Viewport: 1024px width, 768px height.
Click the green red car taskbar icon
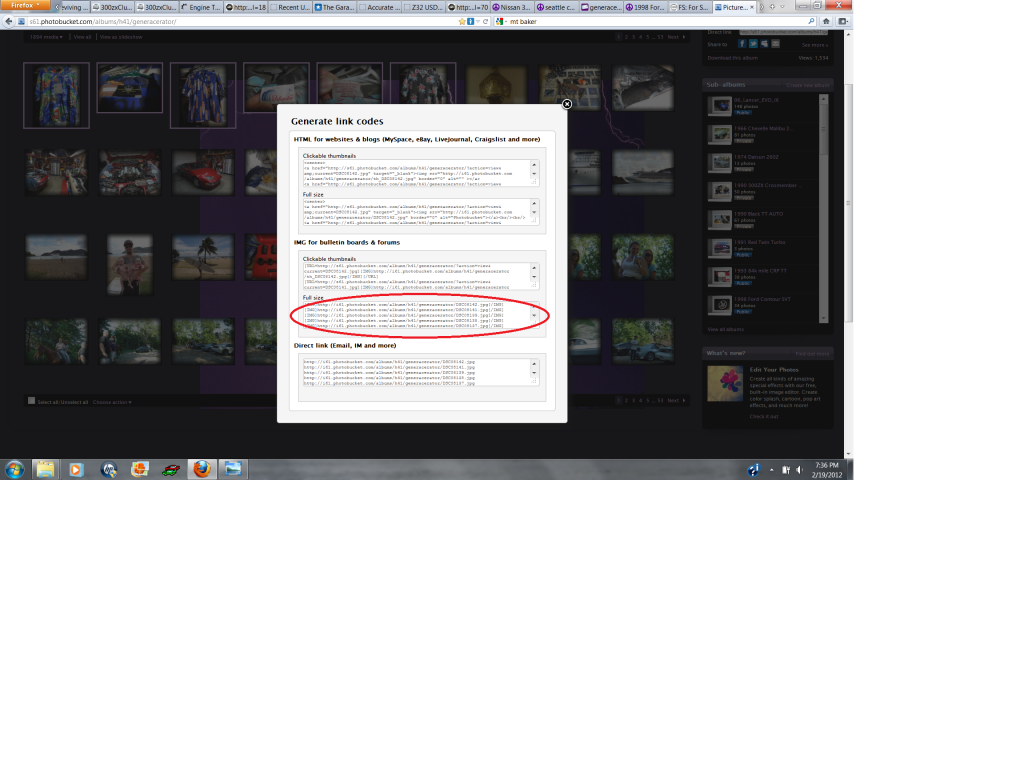(x=171, y=470)
